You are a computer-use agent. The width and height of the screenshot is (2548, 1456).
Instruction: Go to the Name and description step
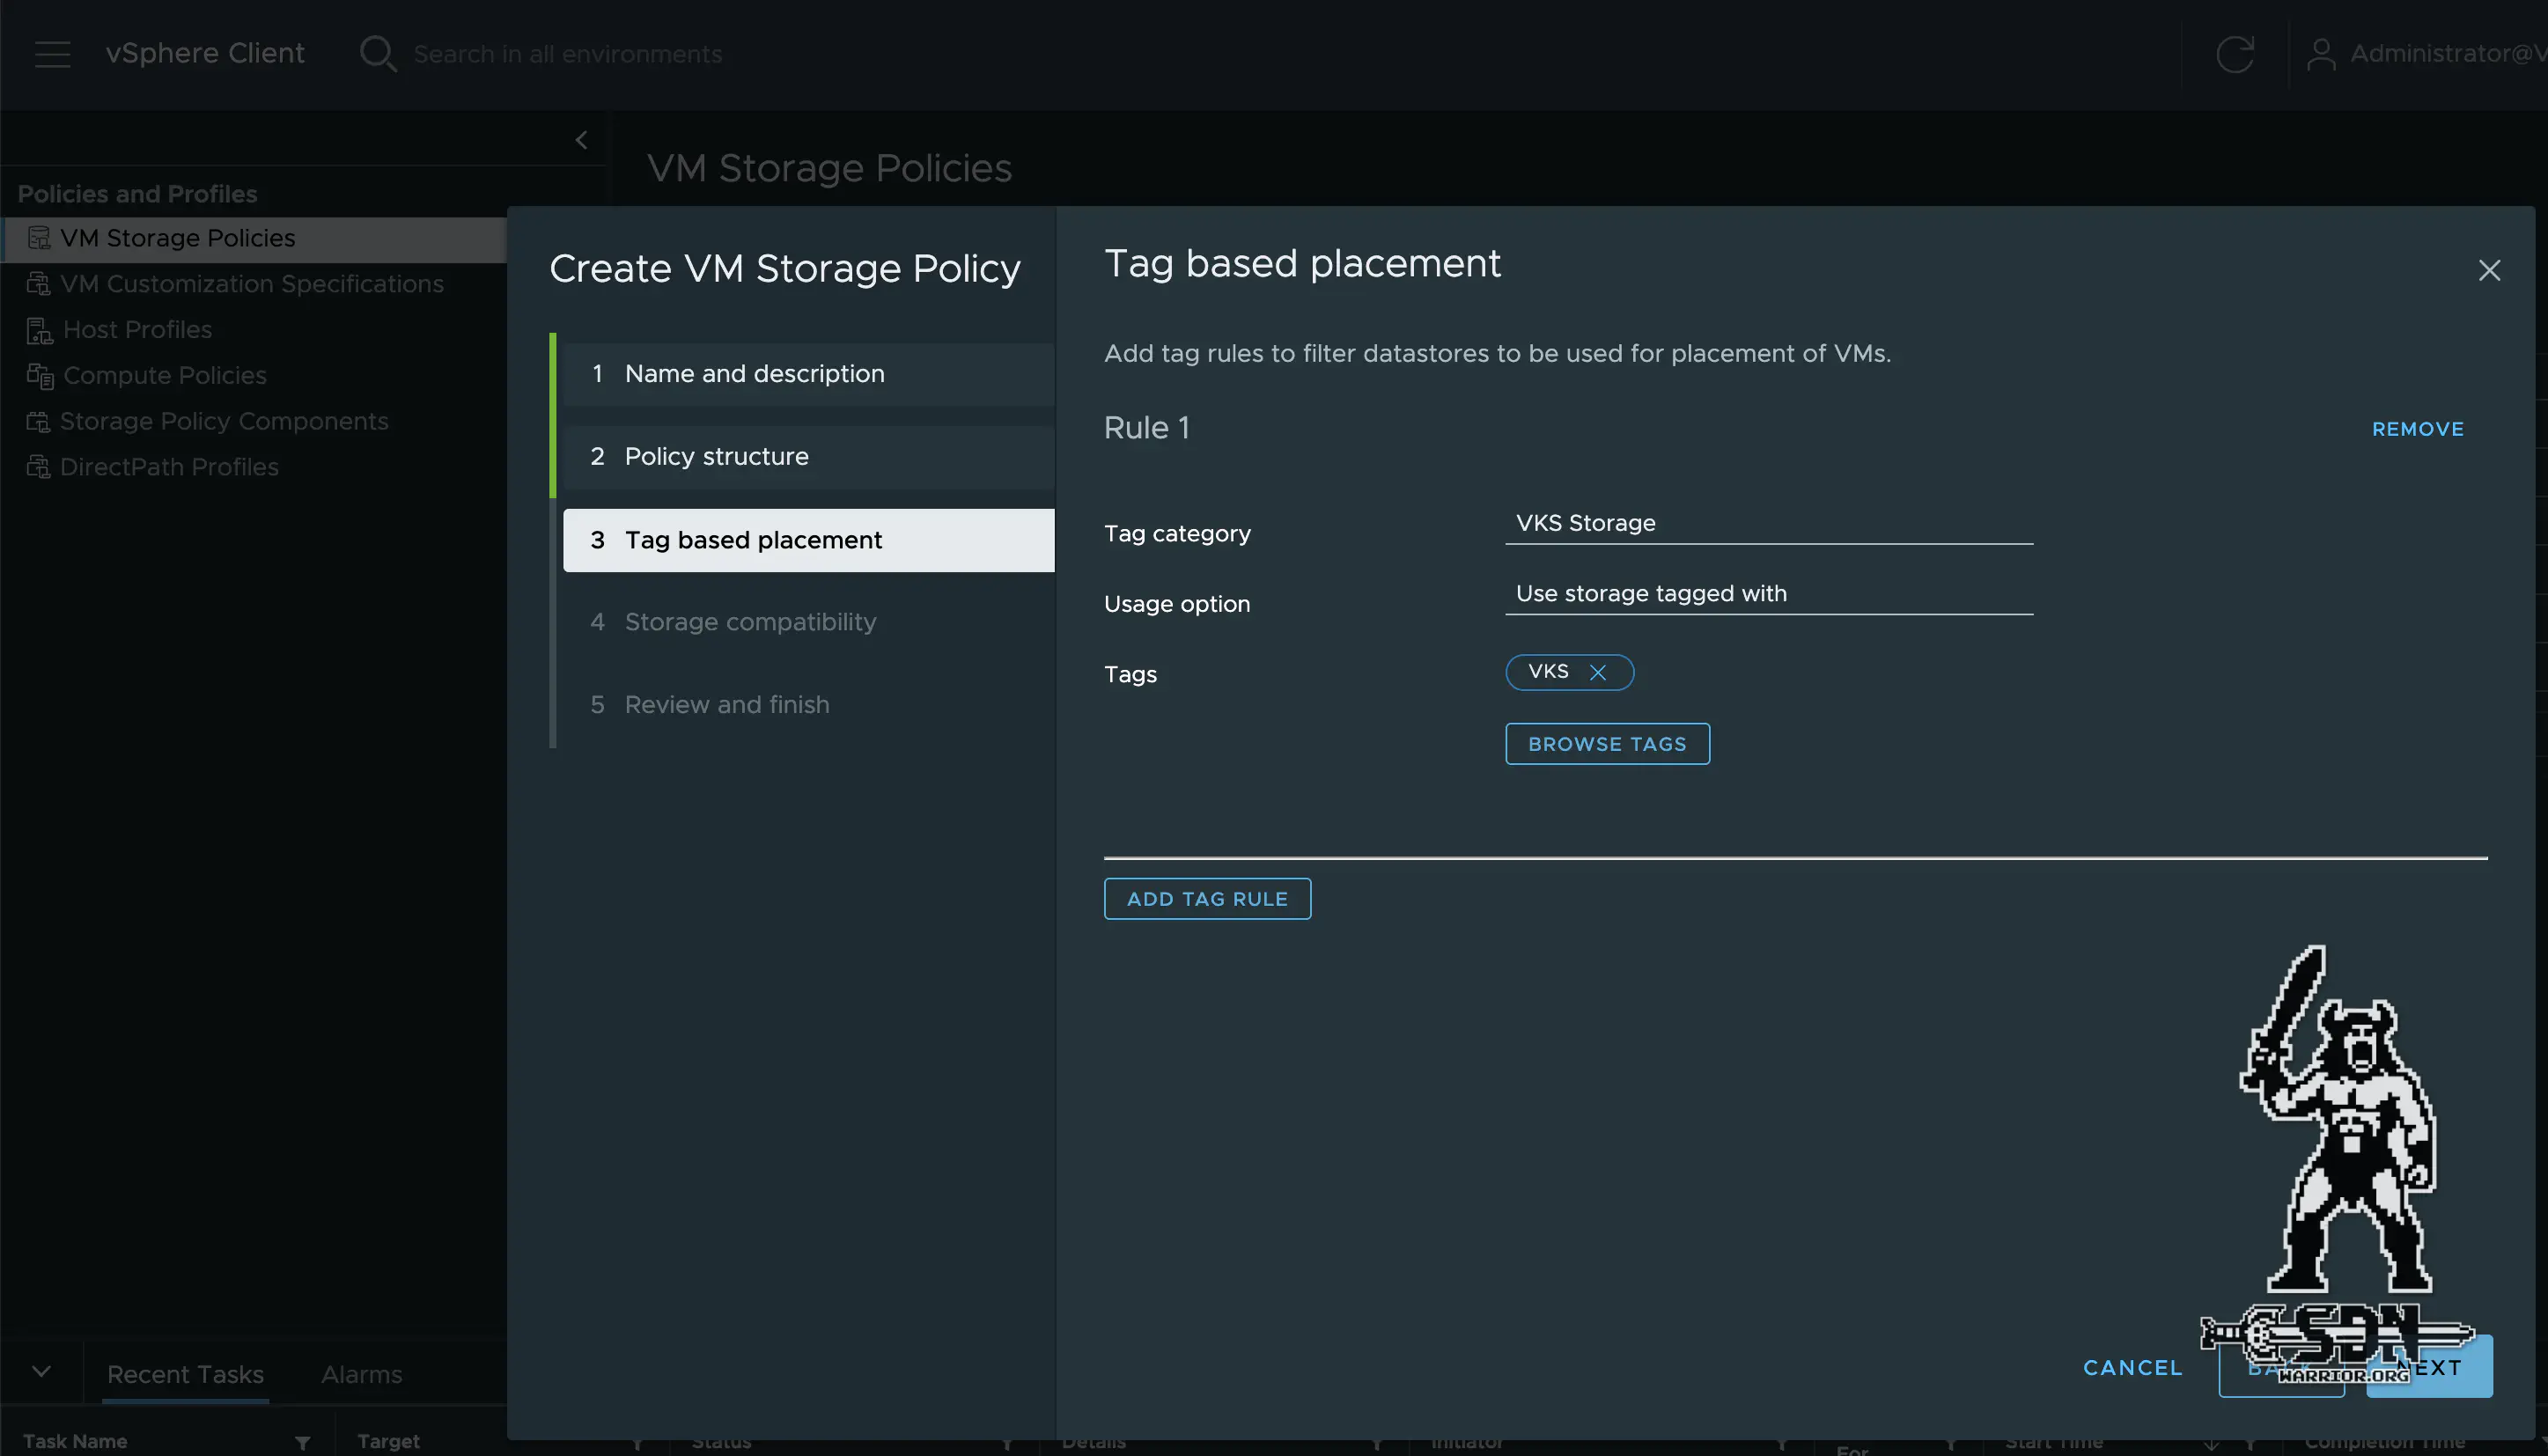pos(754,373)
